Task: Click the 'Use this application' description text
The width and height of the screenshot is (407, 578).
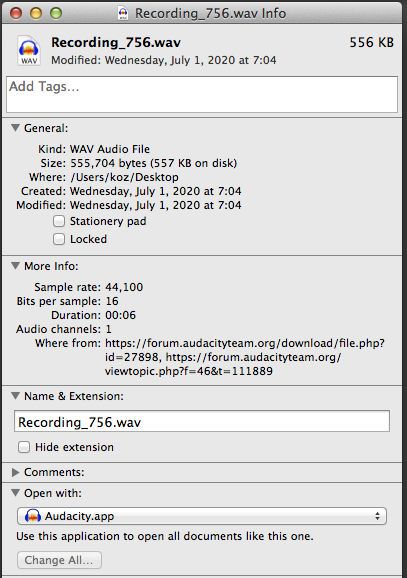Action: point(165,536)
